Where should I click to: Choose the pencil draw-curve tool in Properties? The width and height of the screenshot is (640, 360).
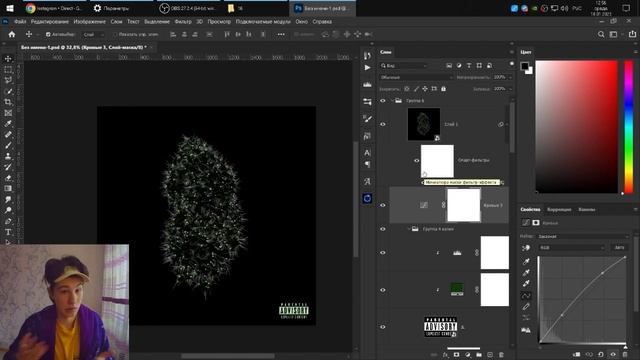pos(526,306)
